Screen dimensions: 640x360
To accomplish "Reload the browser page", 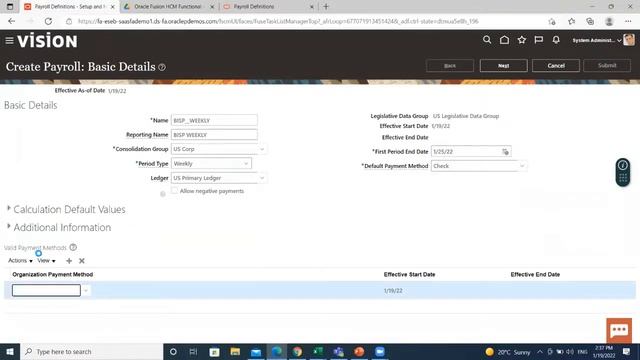I will coord(48,21).
